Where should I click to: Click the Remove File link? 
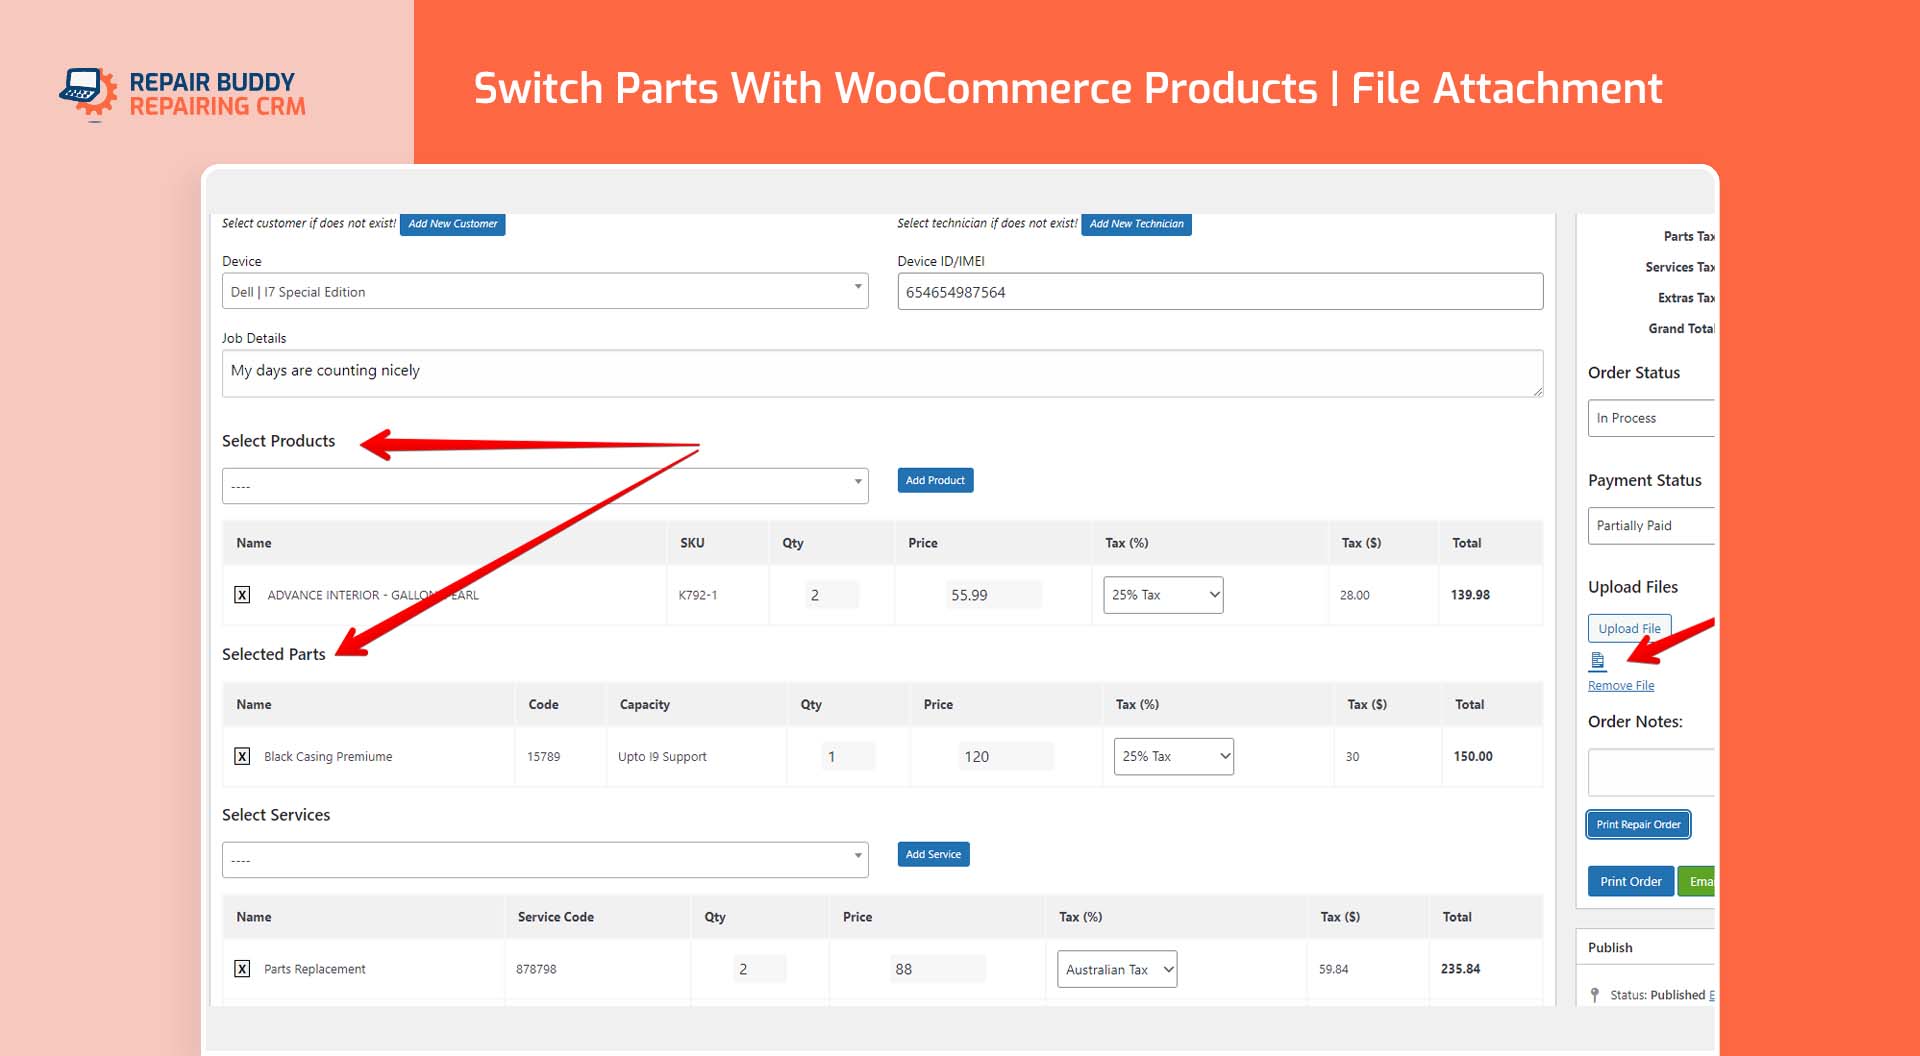point(1621,686)
